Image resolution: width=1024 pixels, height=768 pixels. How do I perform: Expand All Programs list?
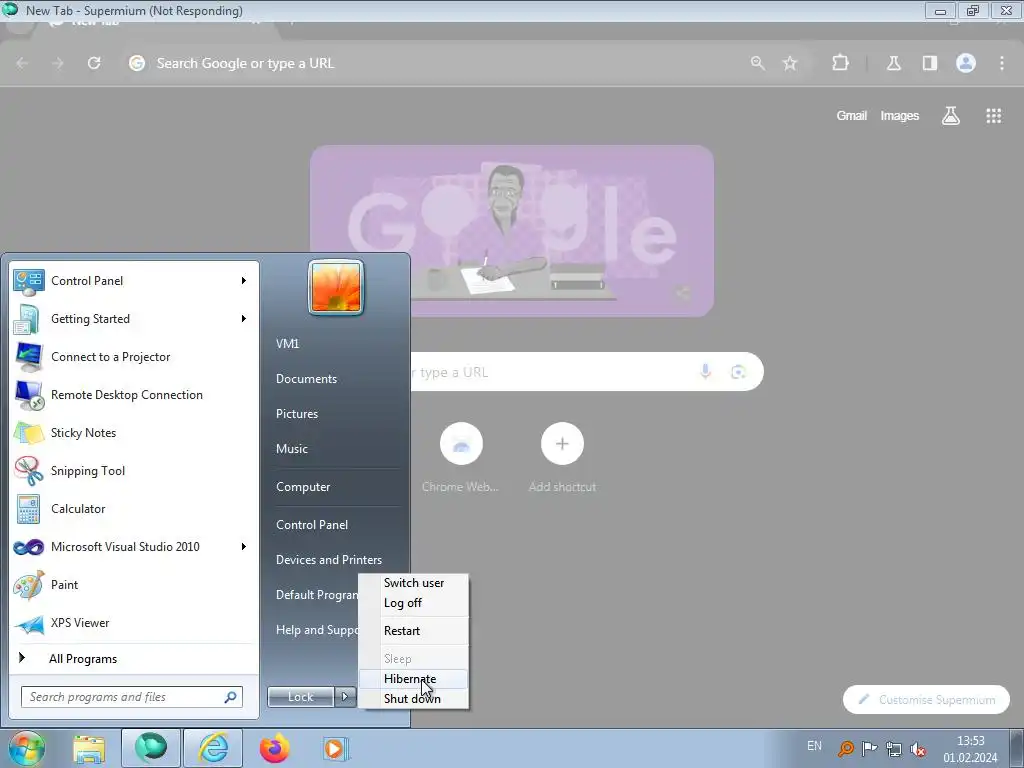click(134, 659)
